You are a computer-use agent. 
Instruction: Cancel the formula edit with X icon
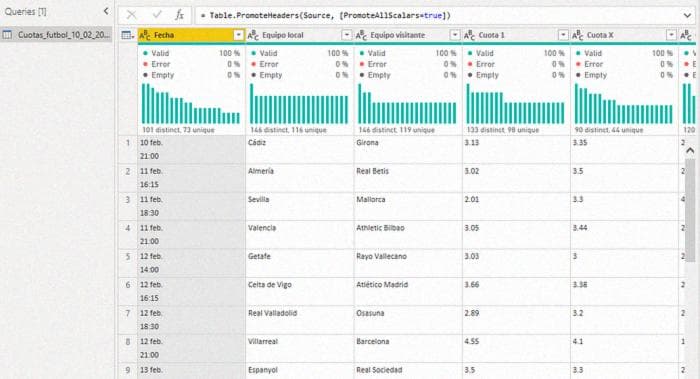[x=131, y=15]
